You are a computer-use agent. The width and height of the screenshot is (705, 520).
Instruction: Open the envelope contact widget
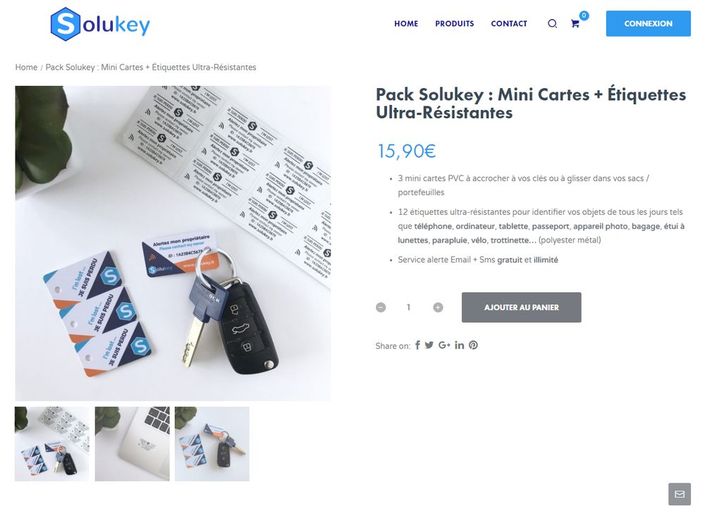coord(679,494)
